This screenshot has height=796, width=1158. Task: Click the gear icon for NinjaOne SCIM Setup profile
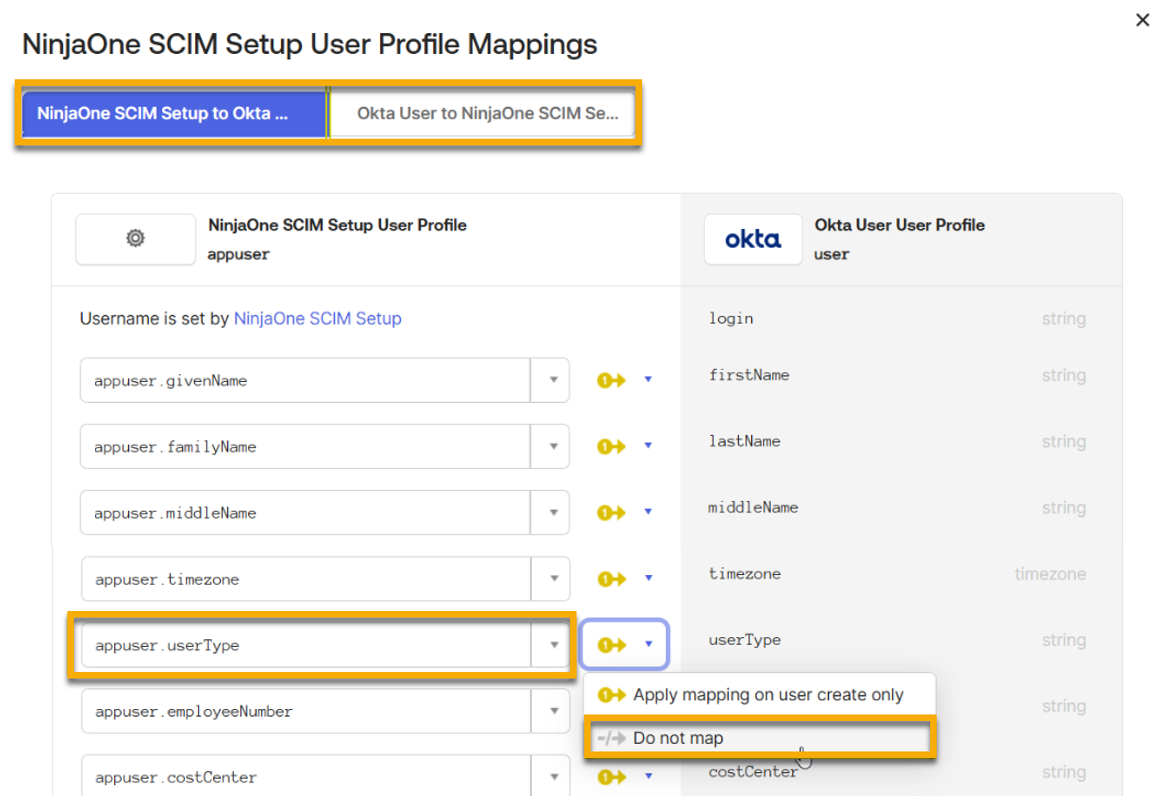tap(134, 239)
